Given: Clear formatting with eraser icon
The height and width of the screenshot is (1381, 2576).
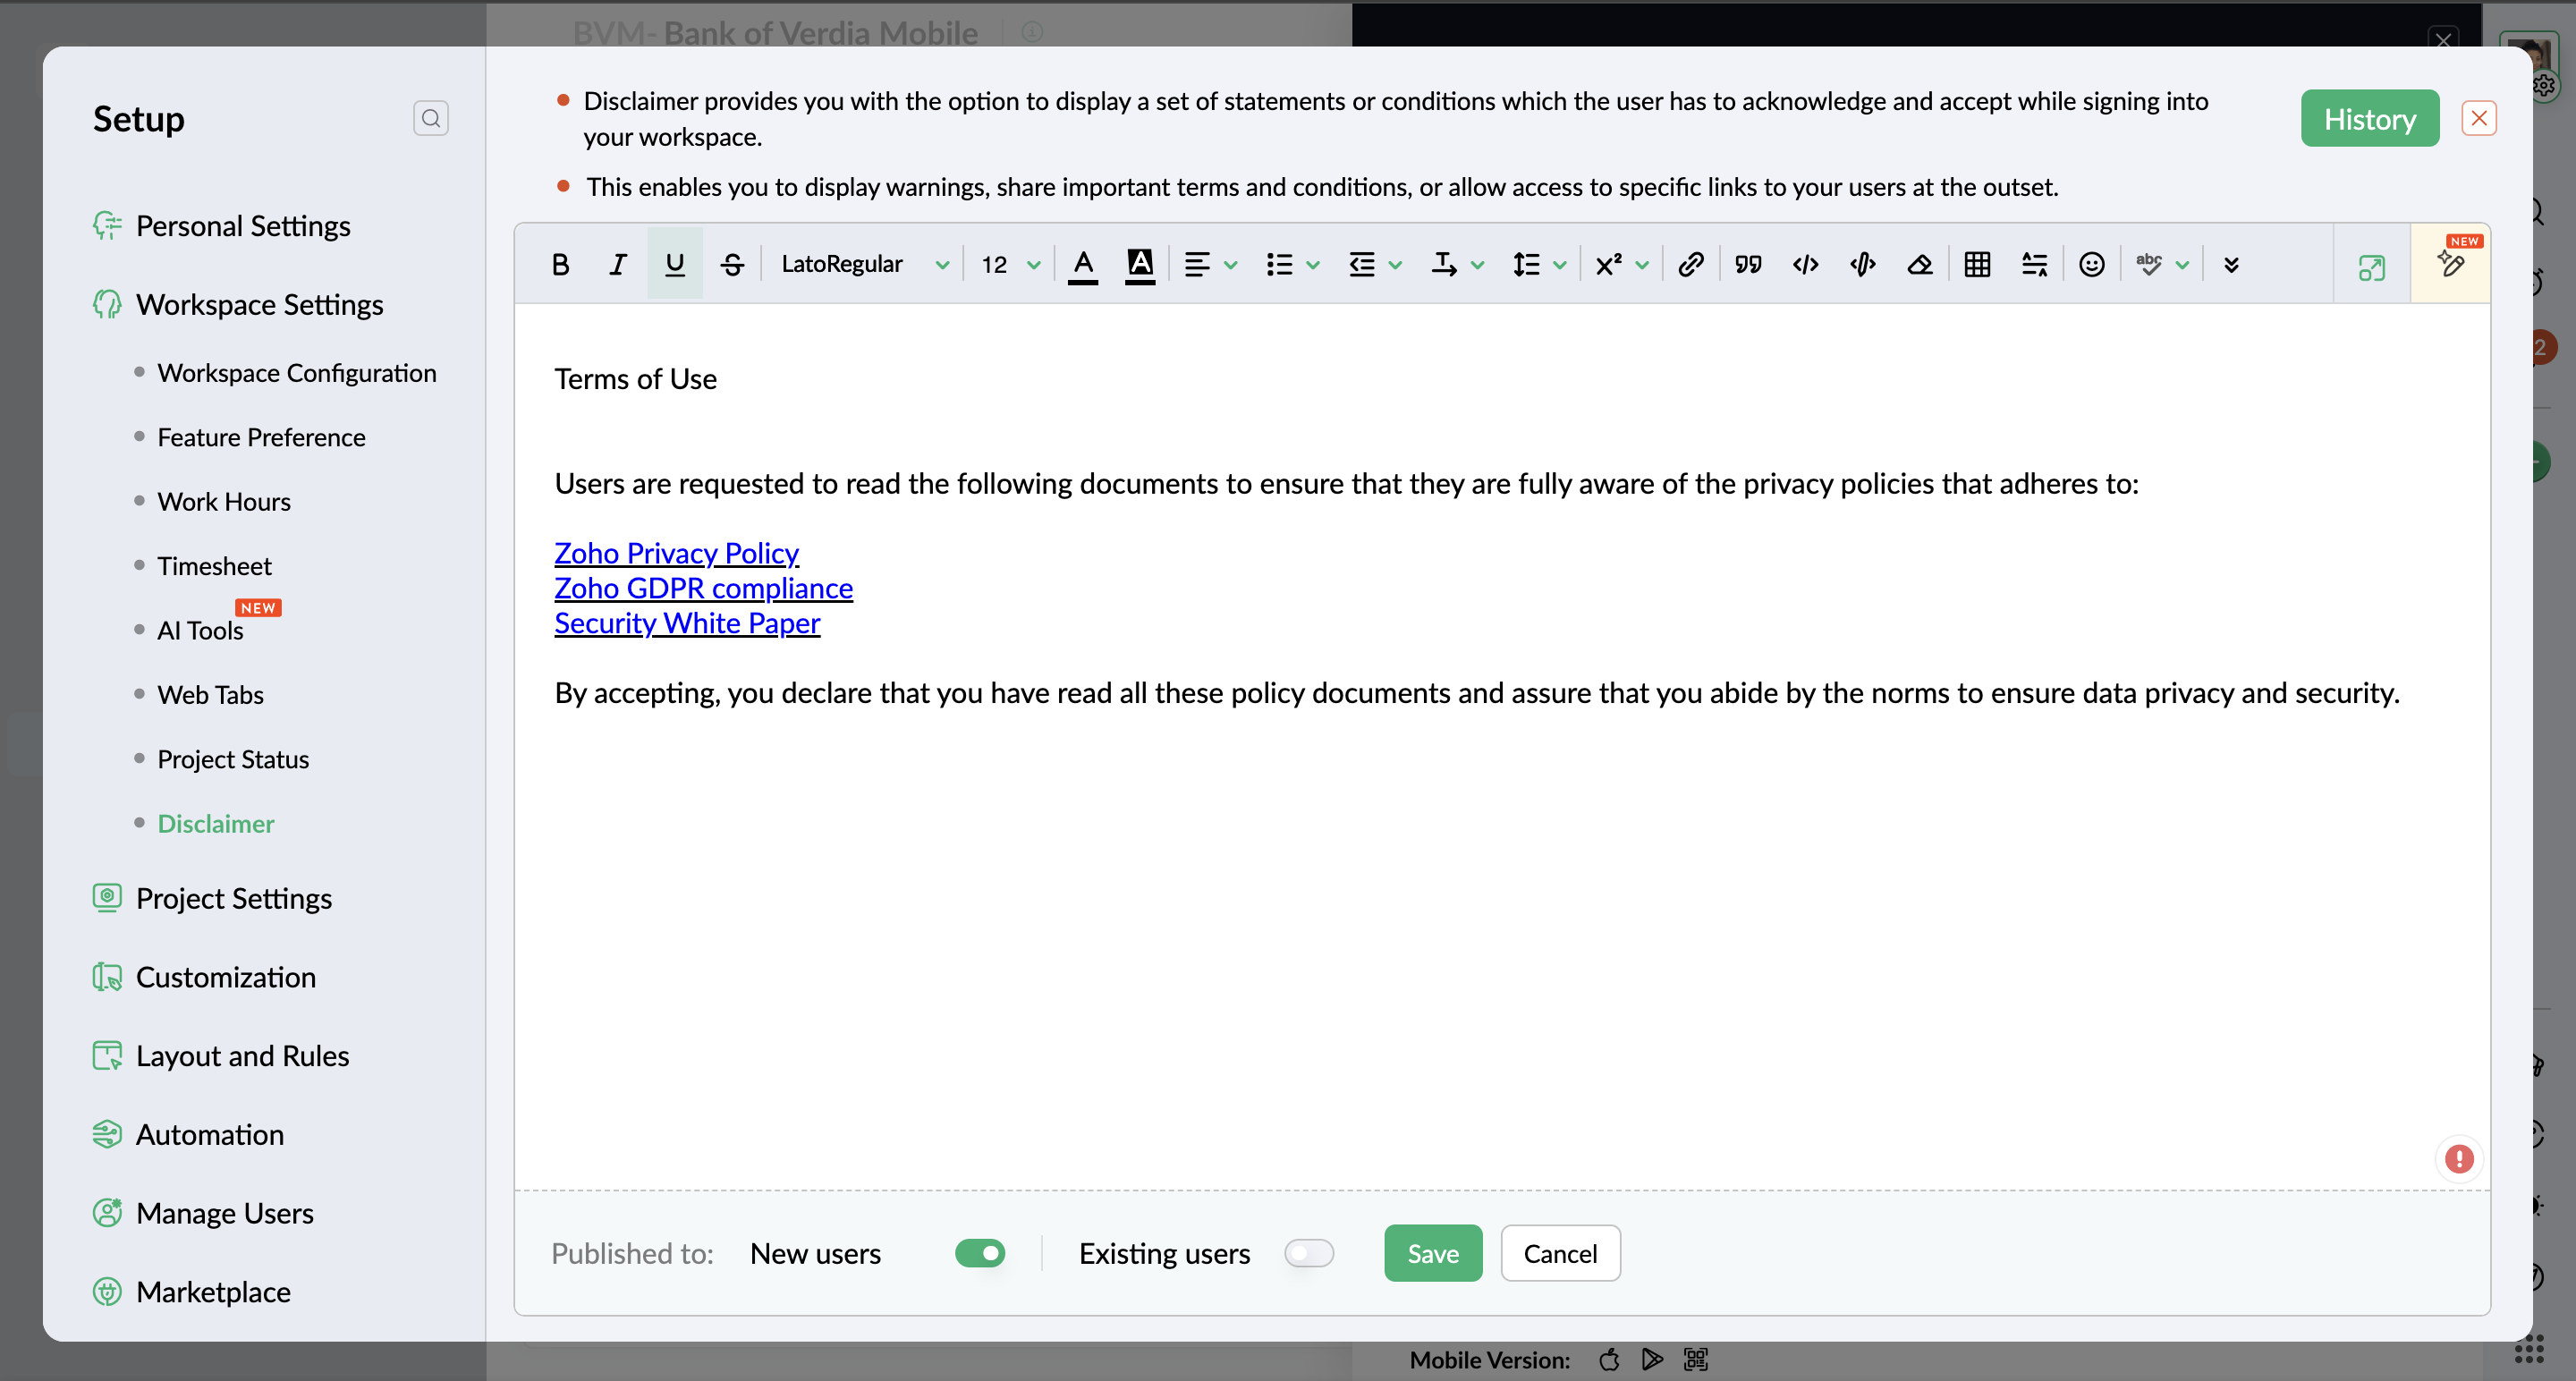Looking at the screenshot, I should 1919,264.
